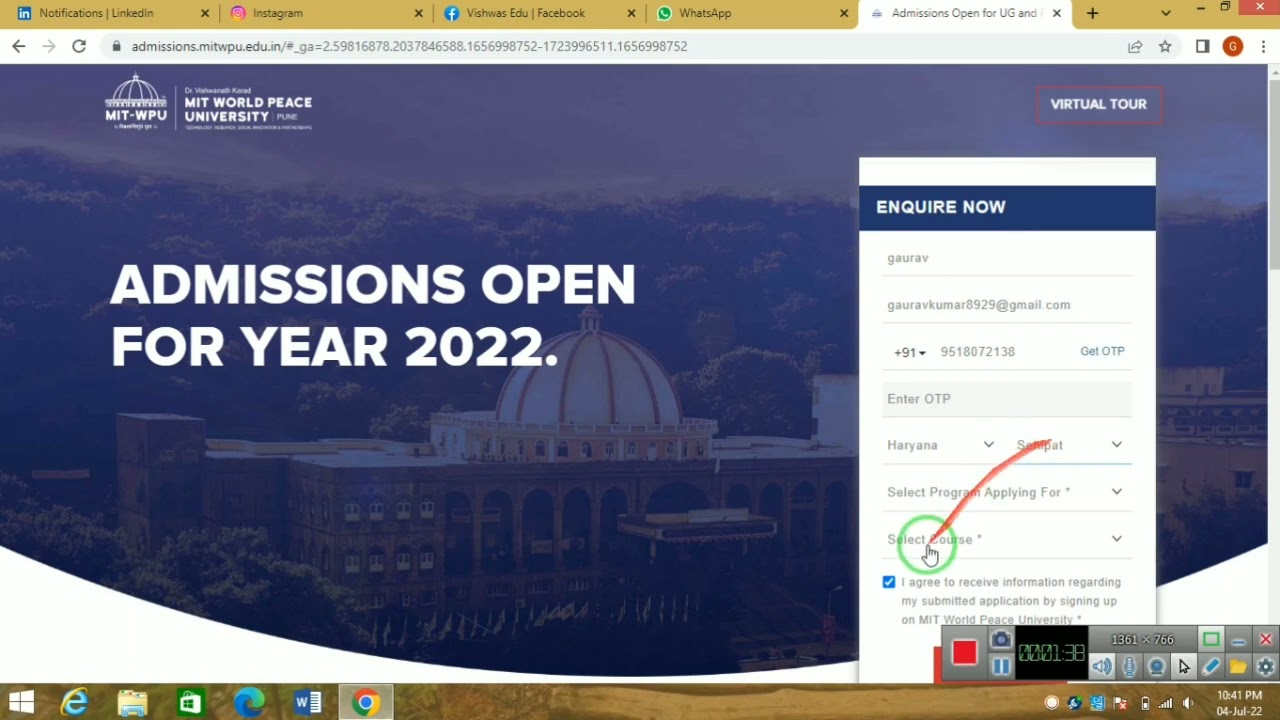Image resolution: width=1280 pixels, height=720 pixels.
Task: Open the recorder settings gear
Action: tap(1265, 666)
